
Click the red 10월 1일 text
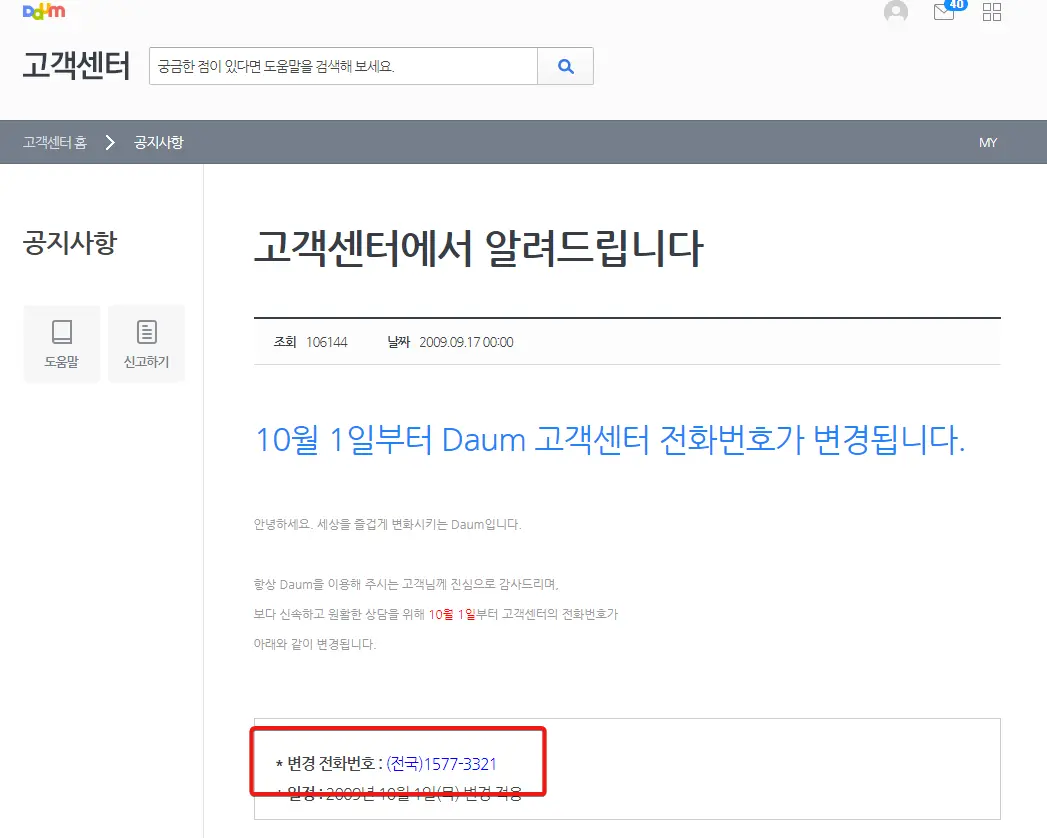coord(452,614)
